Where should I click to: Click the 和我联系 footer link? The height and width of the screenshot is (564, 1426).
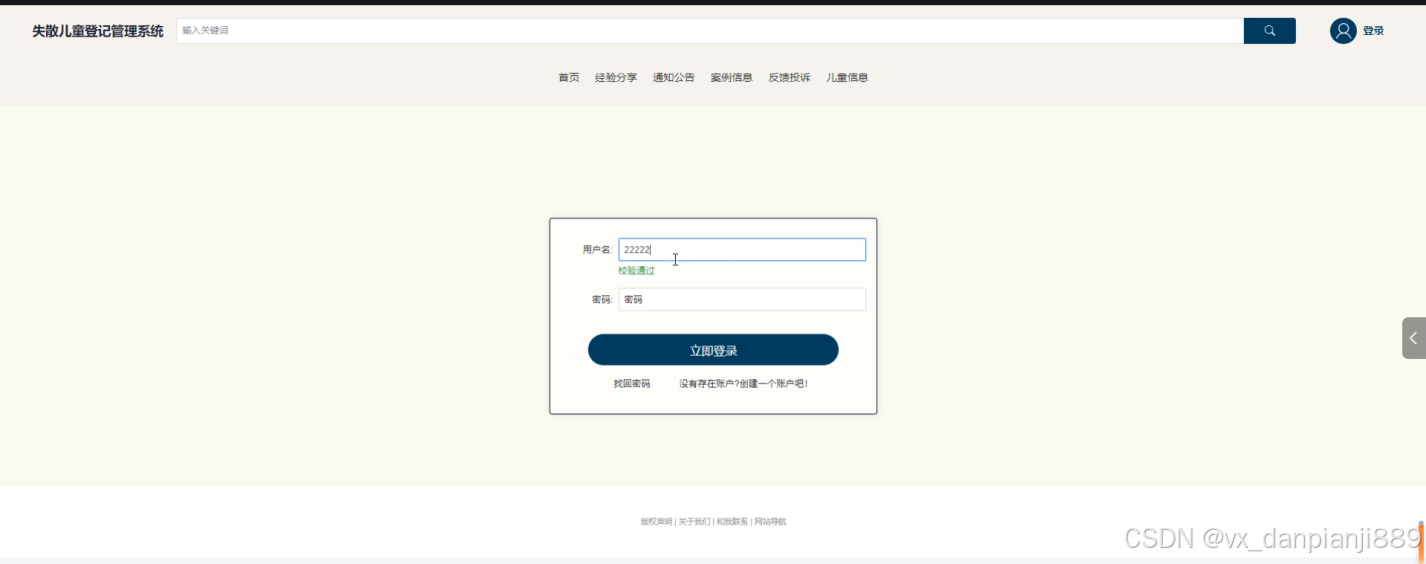[x=732, y=522]
